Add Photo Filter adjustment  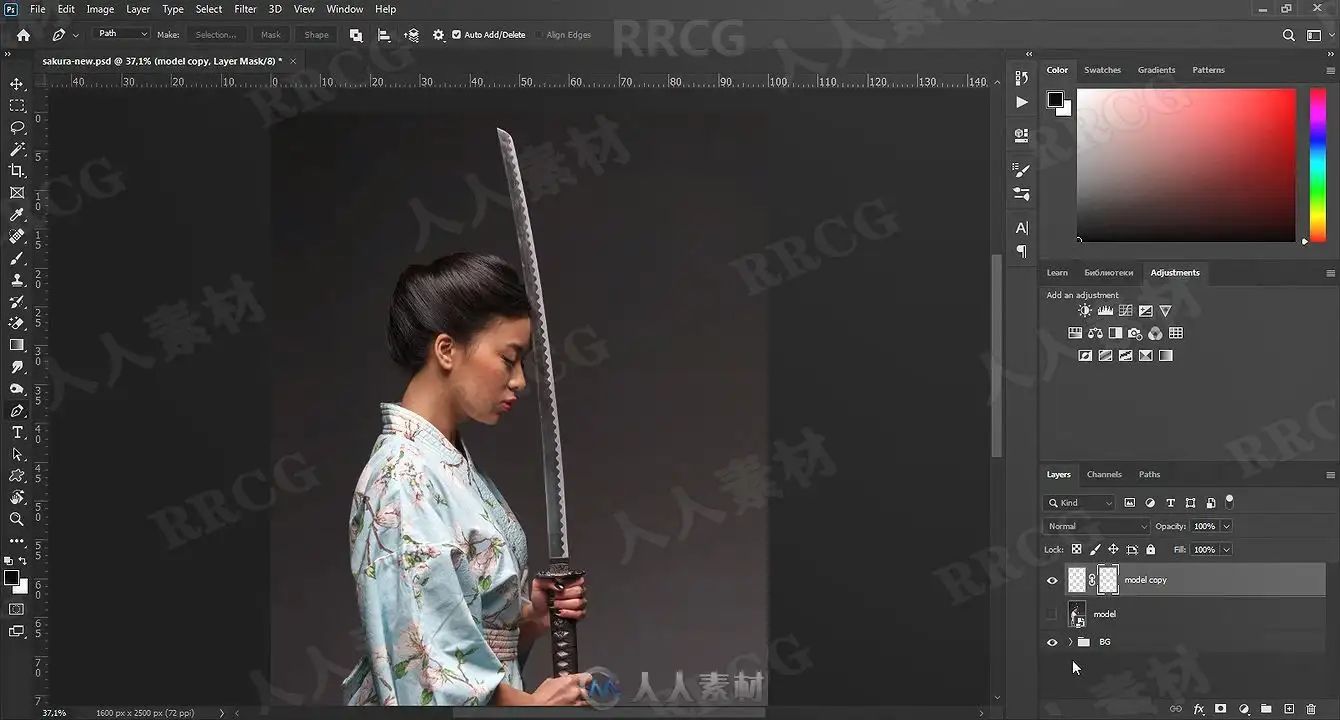coord(1135,333)
